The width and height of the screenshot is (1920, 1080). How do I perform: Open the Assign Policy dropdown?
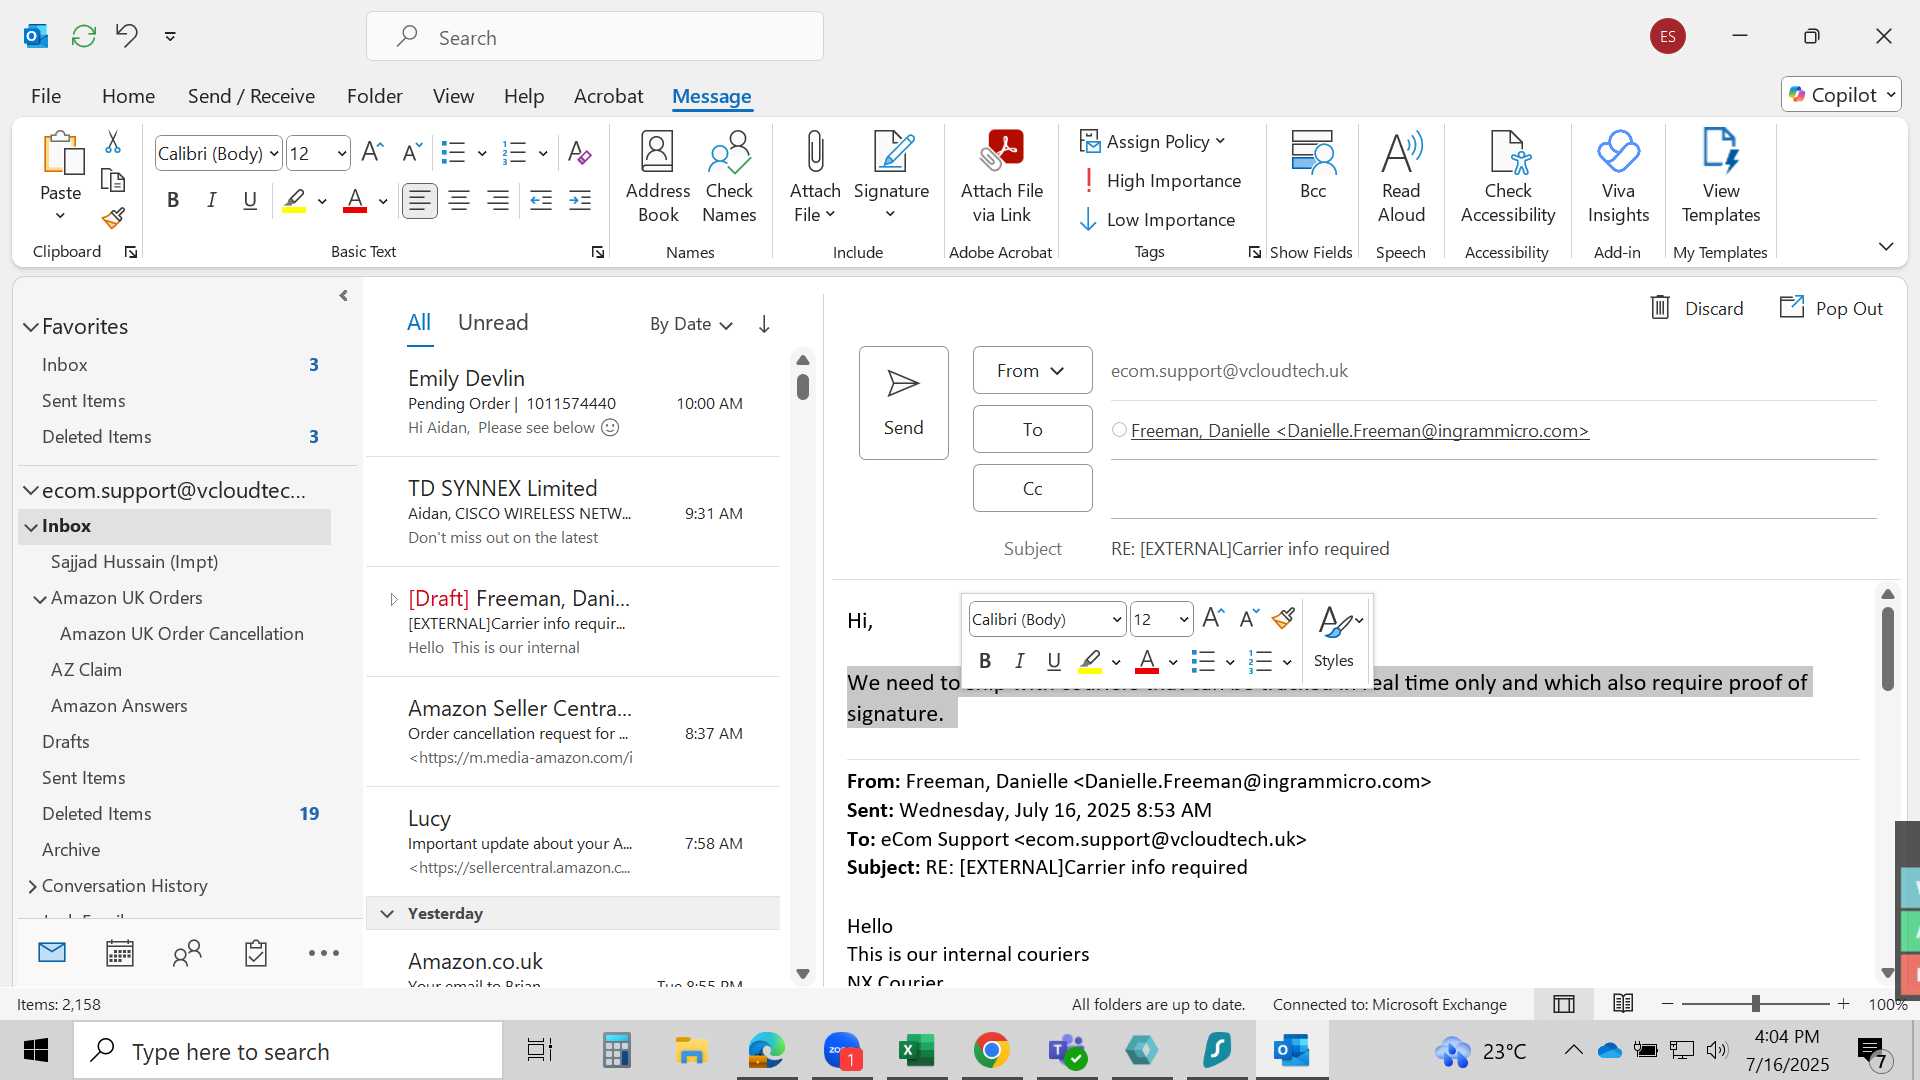point(1153,142)
